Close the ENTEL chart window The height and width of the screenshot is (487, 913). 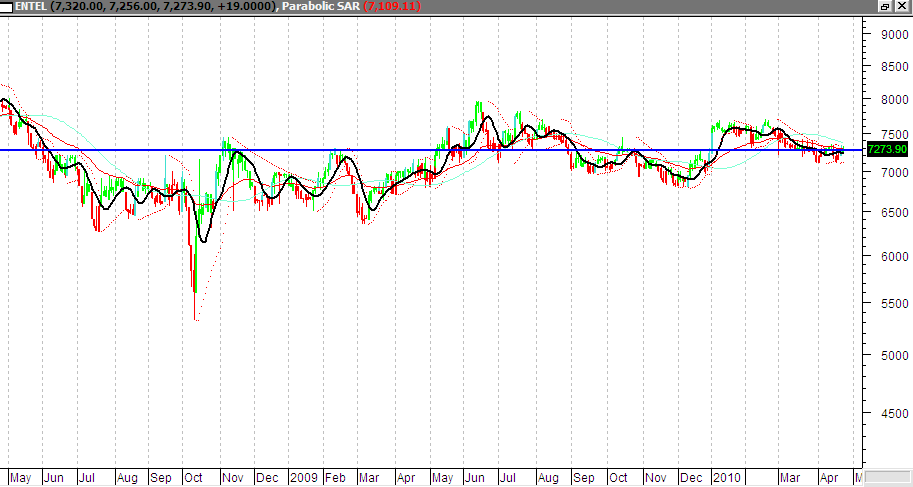902,6
